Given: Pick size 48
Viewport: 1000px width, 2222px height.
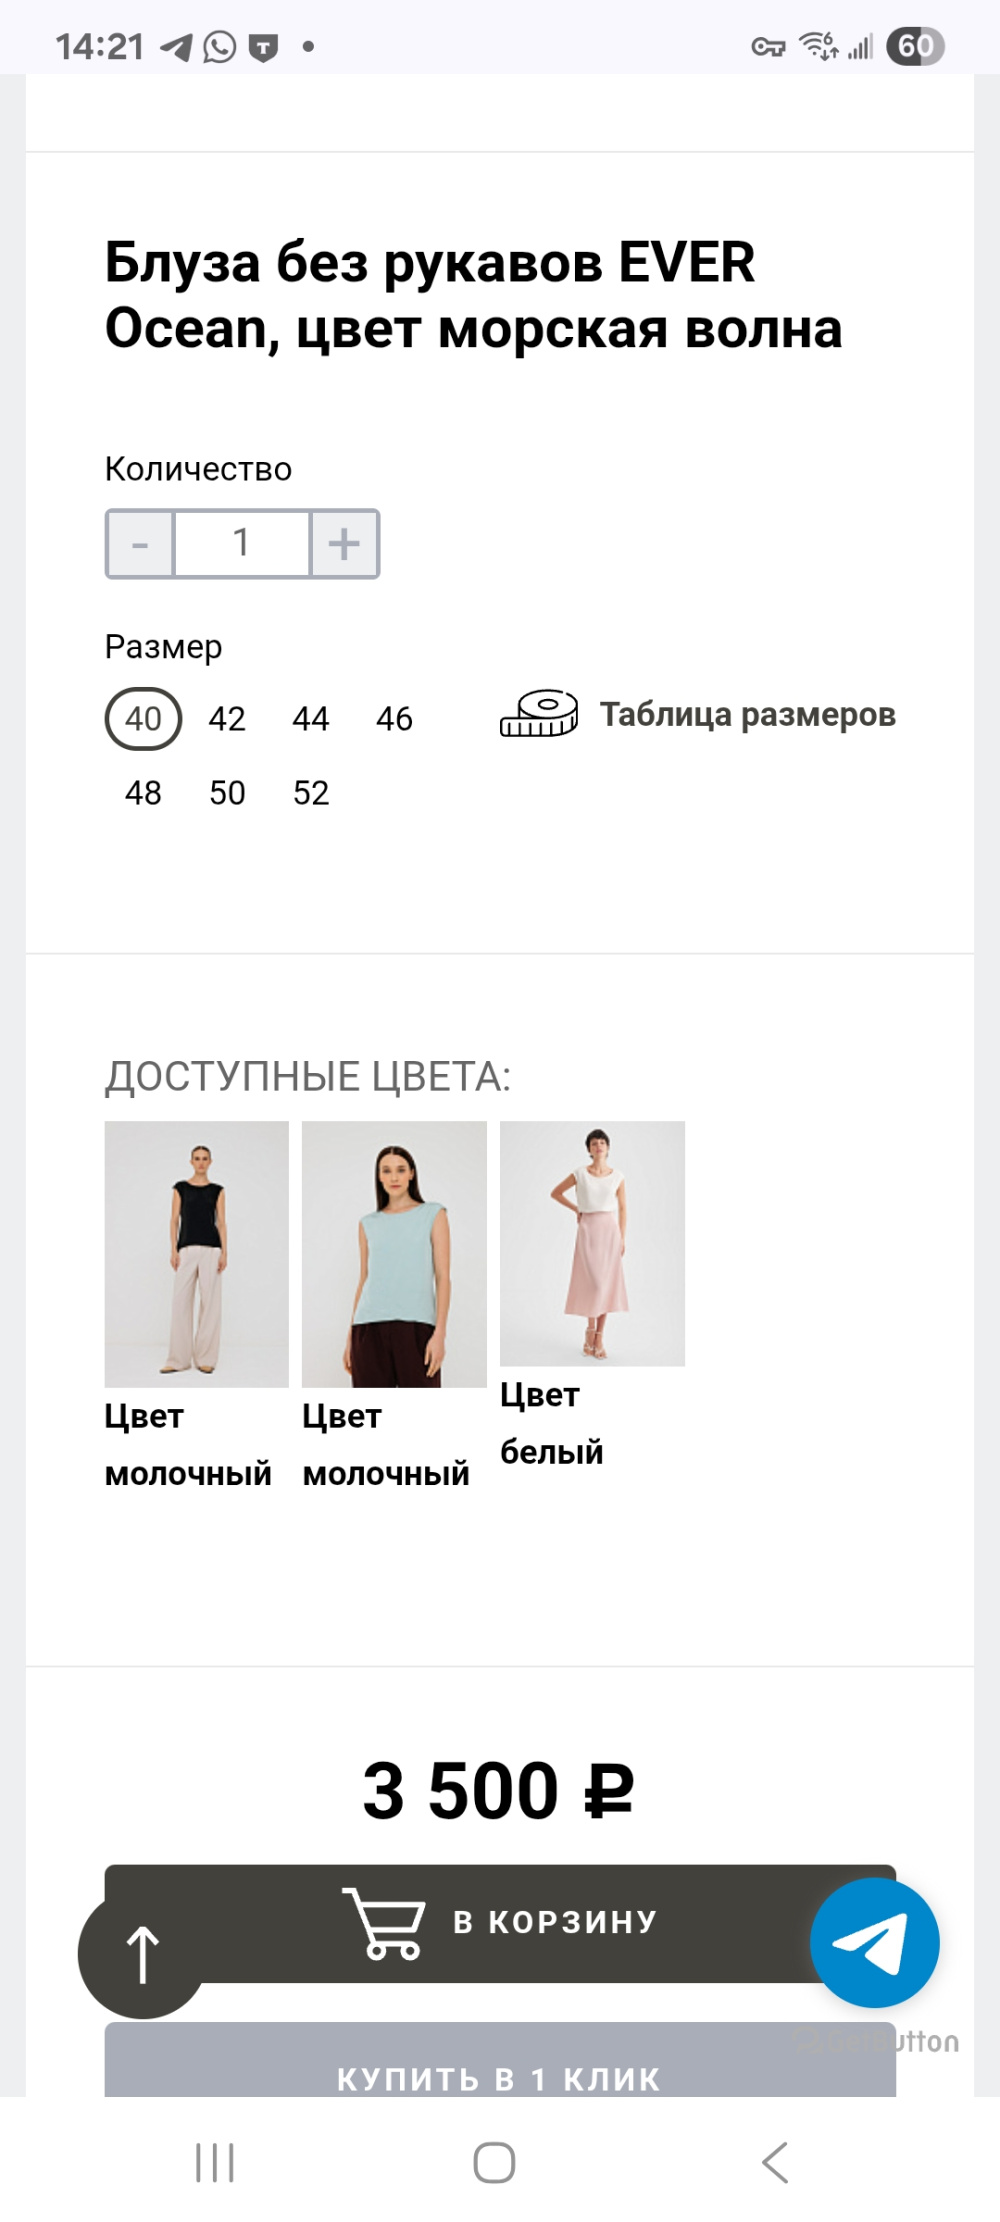Looking at the screenshot, I should coord(143,793).
